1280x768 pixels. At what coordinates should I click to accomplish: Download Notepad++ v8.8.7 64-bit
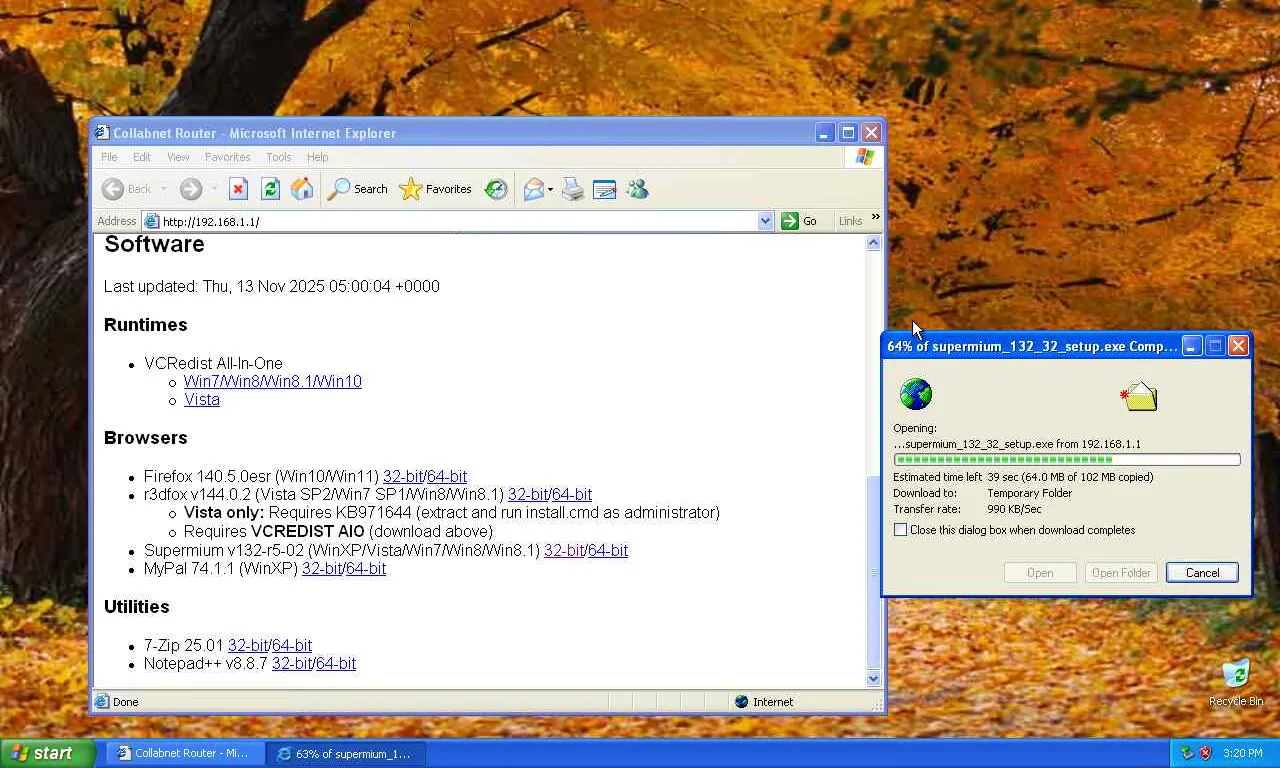coord(336,664)
